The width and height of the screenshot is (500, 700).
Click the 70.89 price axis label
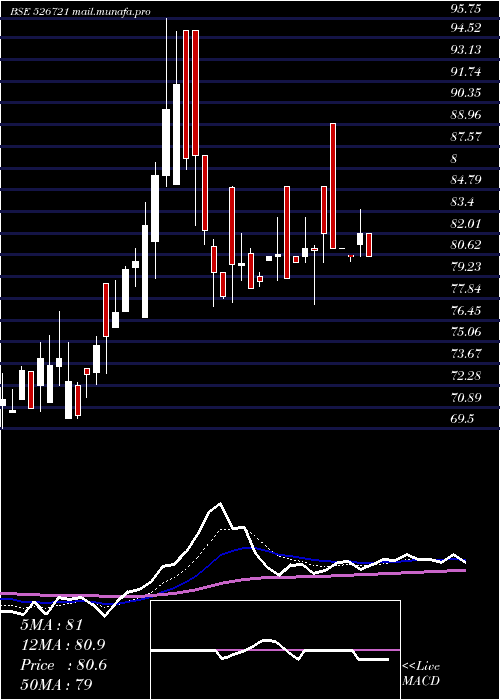466,397
